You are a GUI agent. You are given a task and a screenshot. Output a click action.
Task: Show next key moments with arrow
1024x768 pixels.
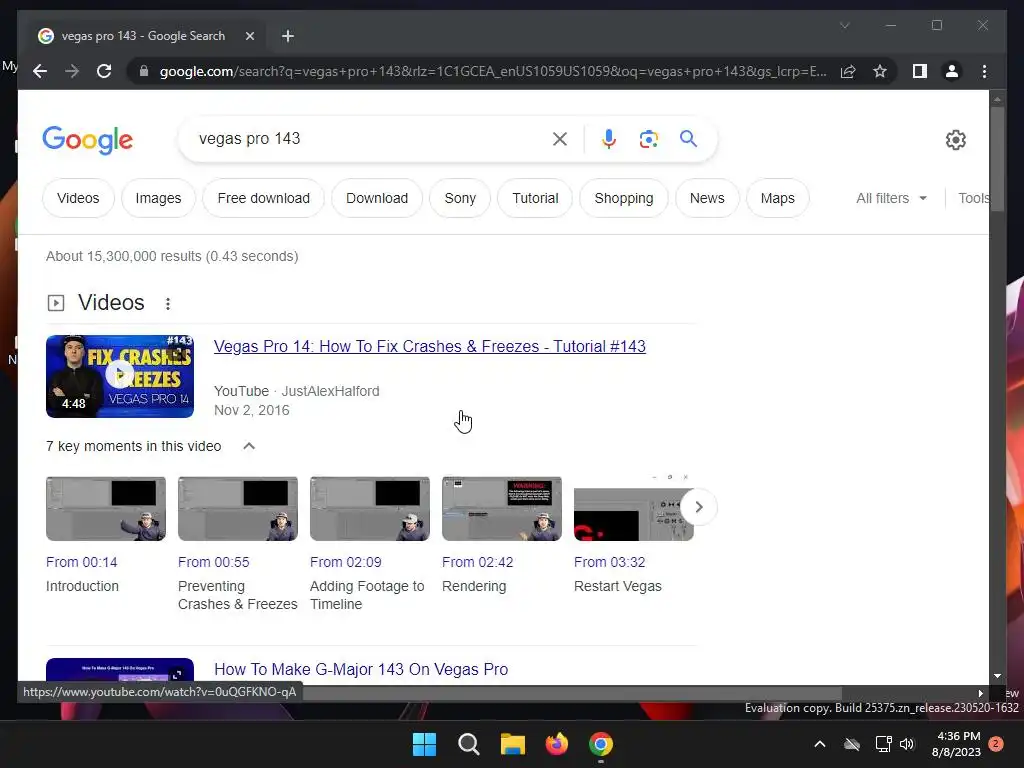point(699,507)
